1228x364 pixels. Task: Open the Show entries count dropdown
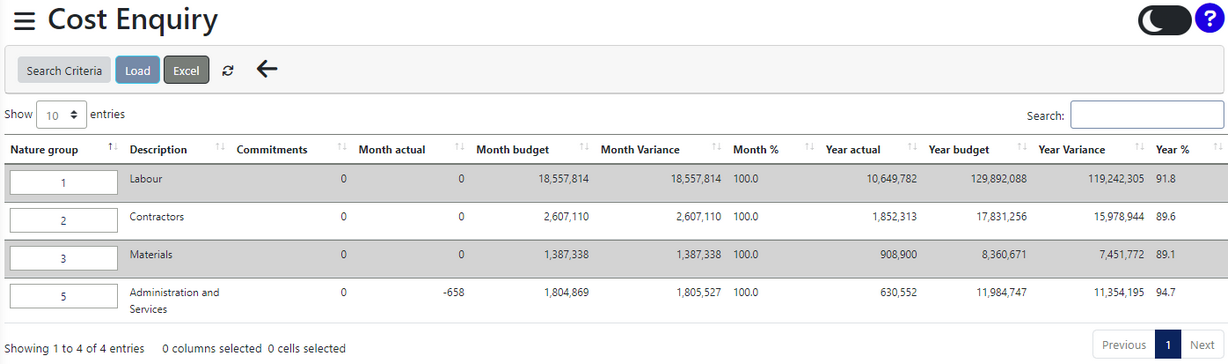tap(62, 115)
